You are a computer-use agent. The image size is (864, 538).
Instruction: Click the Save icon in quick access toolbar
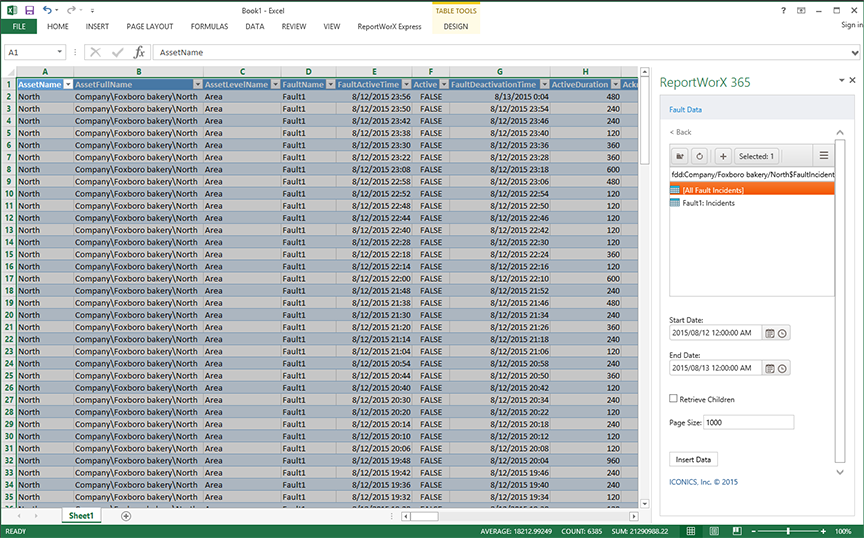(29, 9)
